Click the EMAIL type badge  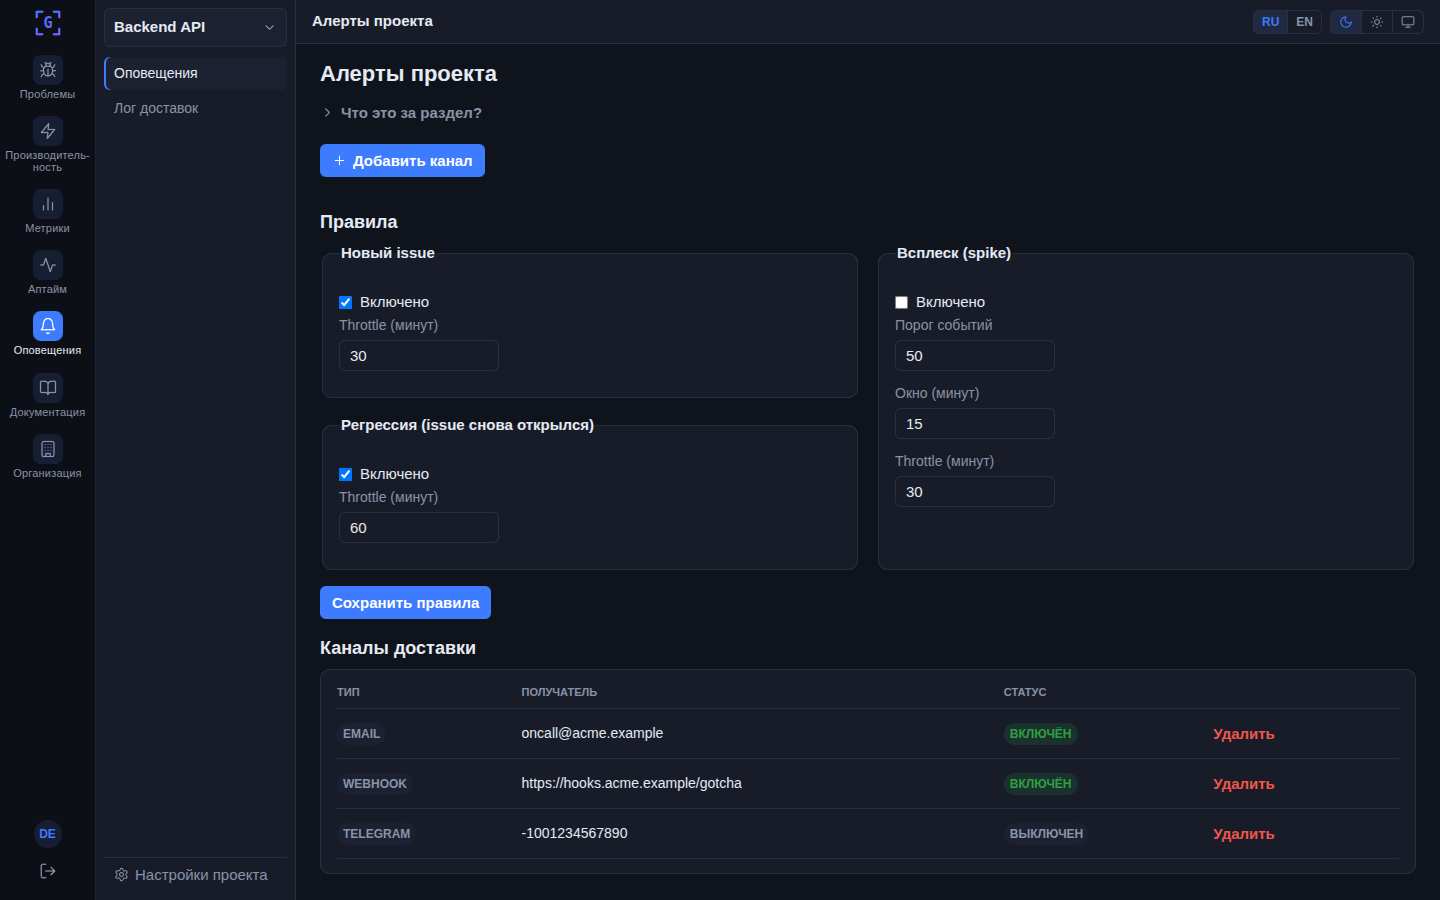click(x=361, y=734)
